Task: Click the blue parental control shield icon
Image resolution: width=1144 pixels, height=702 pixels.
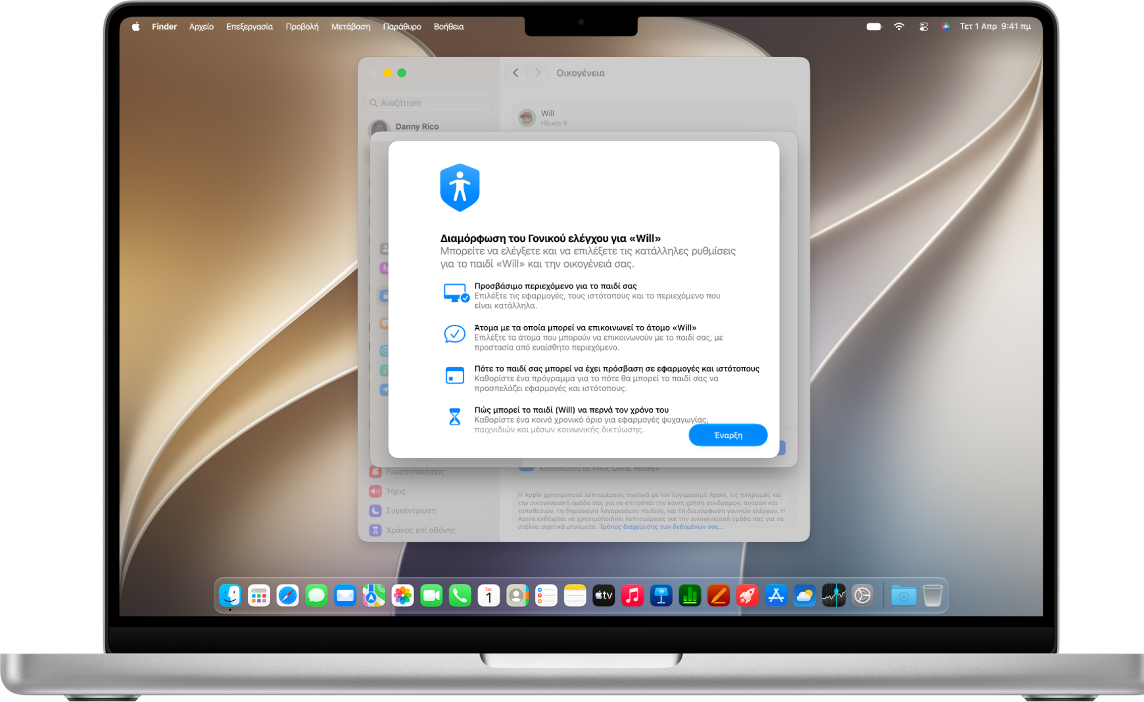Action: [460, 188]
